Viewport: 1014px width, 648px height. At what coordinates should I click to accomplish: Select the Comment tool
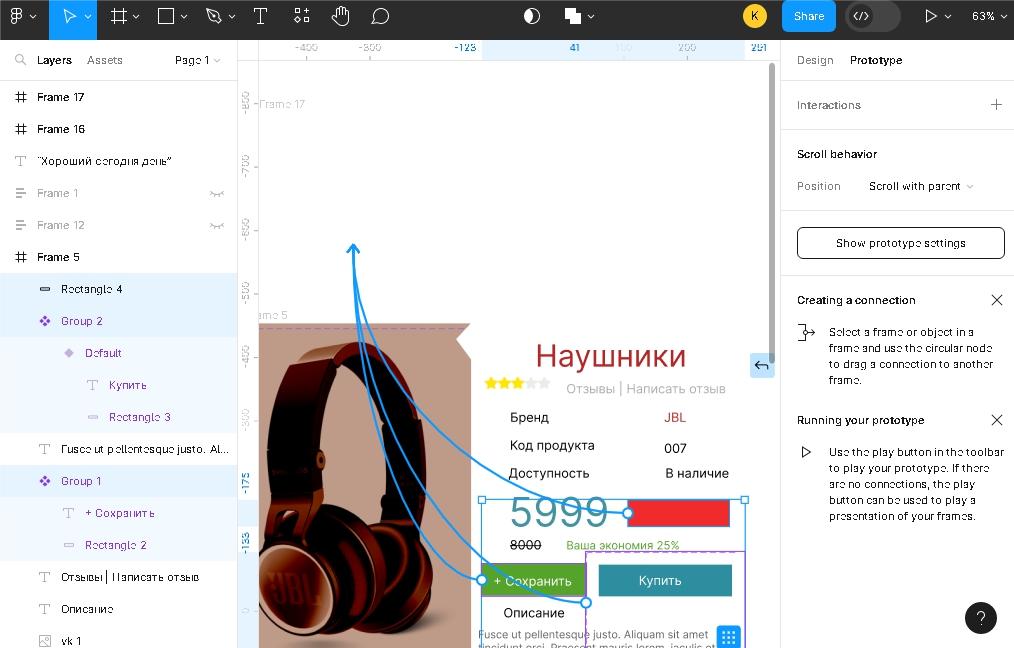click(x=380, y=16)
